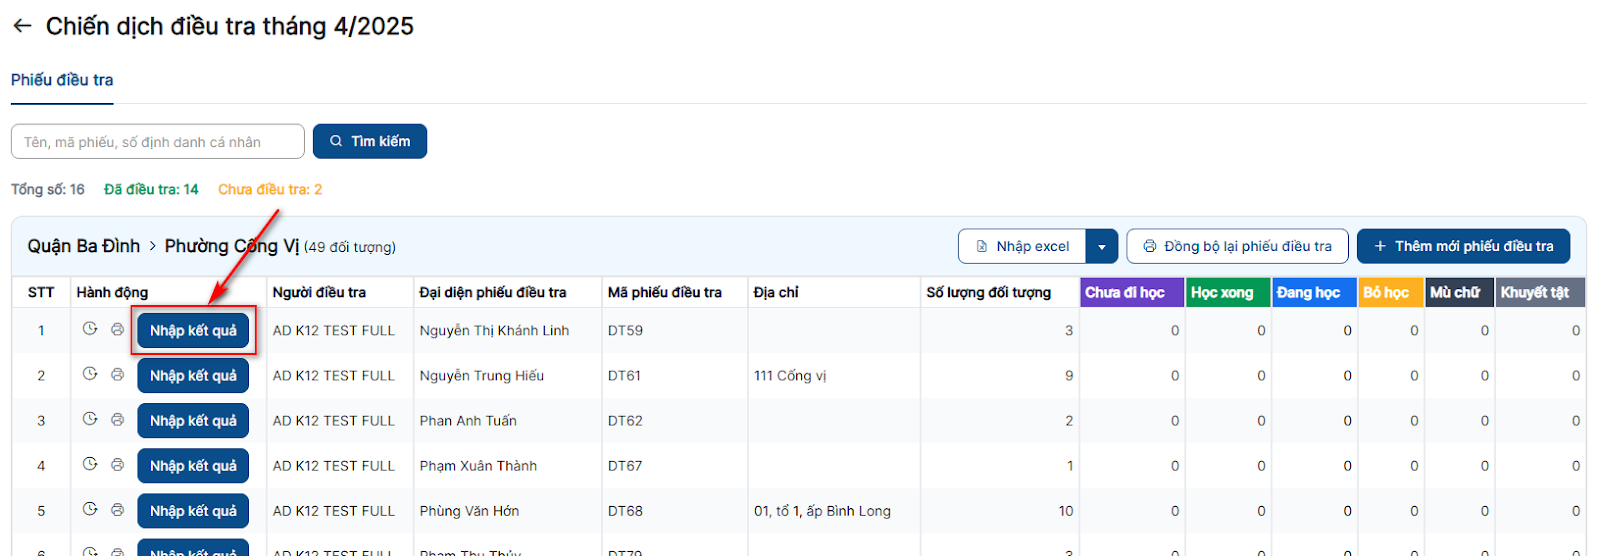Print survey form for Phan Anh Tuấn
Screen dimensions: 1600x556
(117, 419)
